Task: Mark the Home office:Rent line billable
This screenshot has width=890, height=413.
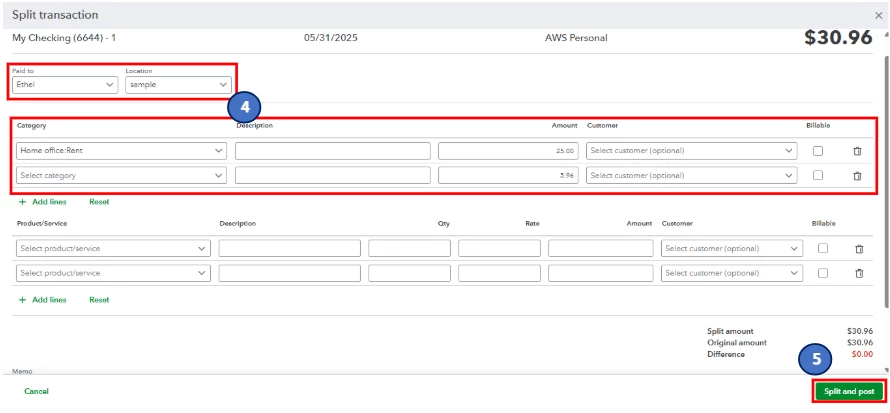Action: (x=817, y=151)
